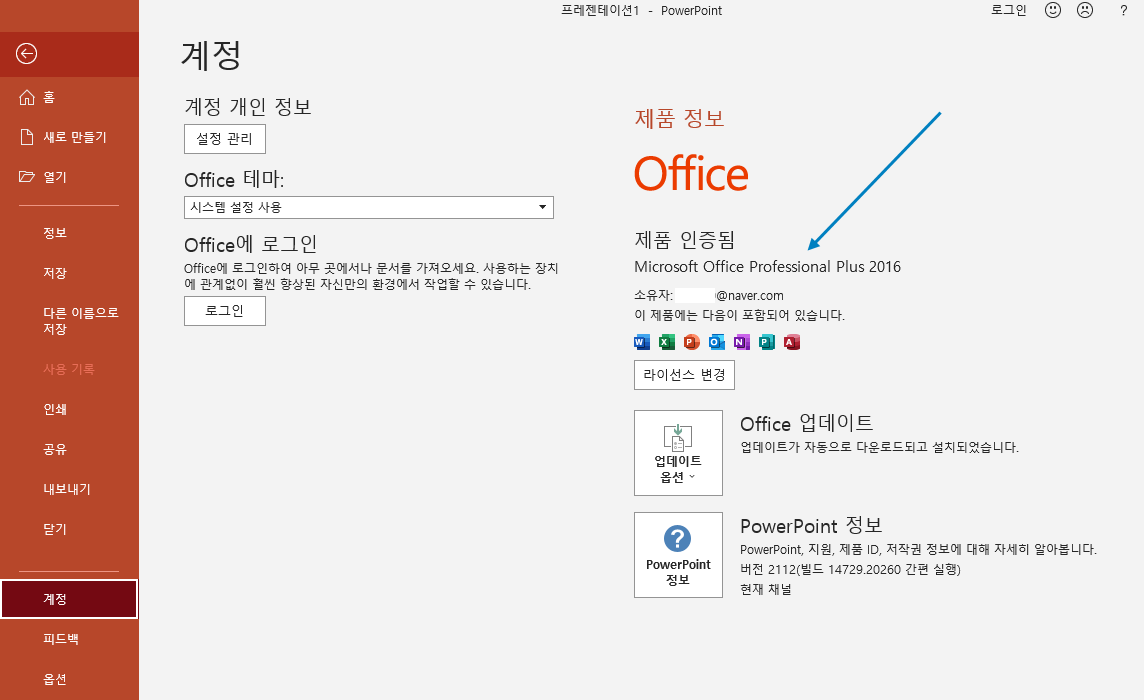Open the Office 테마 dropdown
This screenshot has width=1144, height=700.
tap(542, 207)
